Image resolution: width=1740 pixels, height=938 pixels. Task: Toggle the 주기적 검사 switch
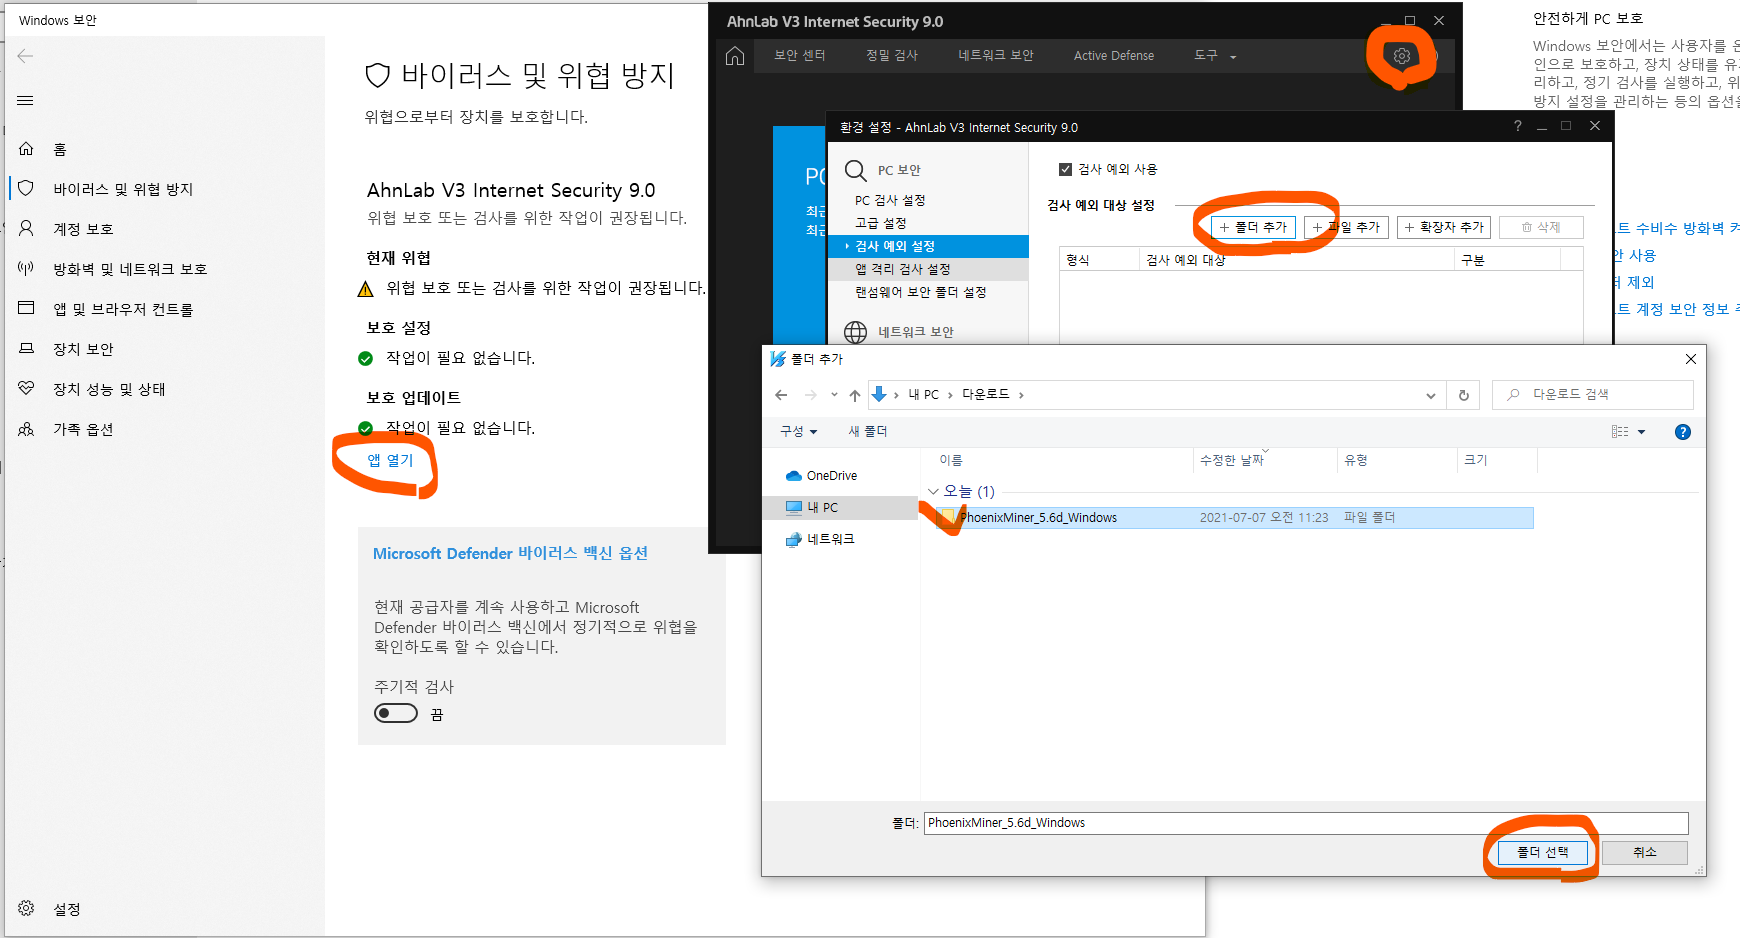tap(396, 713)
